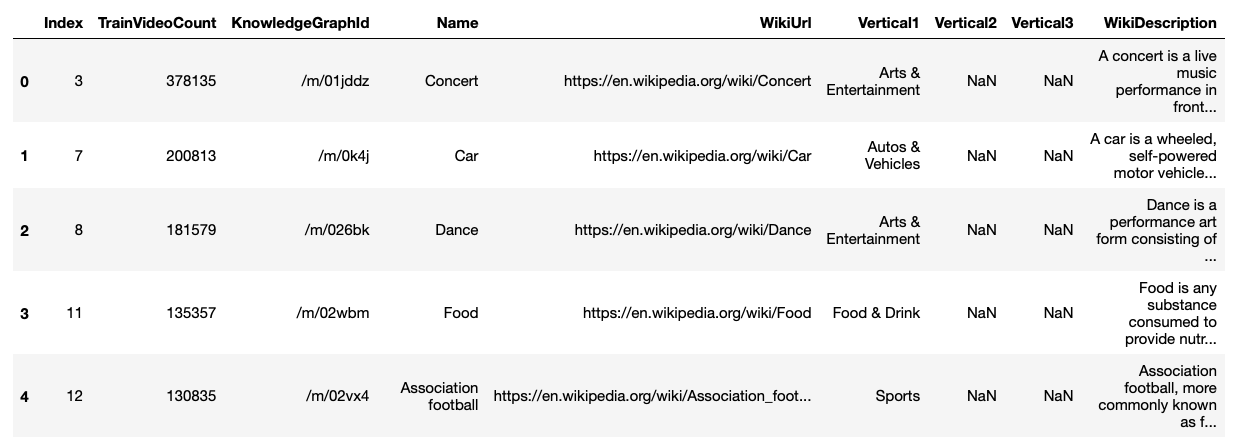Select the cell with value 378135
1236x443 pixels.
pos(191,81)
